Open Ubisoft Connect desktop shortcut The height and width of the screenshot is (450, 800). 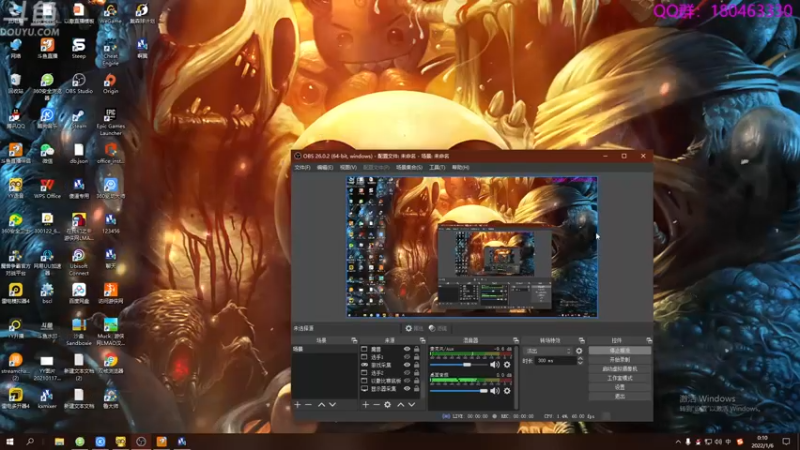[x=79, y=262]
